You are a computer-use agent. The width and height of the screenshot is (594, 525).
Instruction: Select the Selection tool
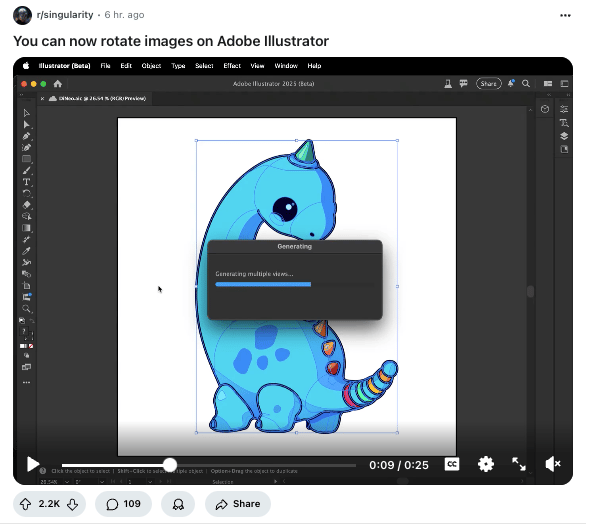click(x=27, y=113)
